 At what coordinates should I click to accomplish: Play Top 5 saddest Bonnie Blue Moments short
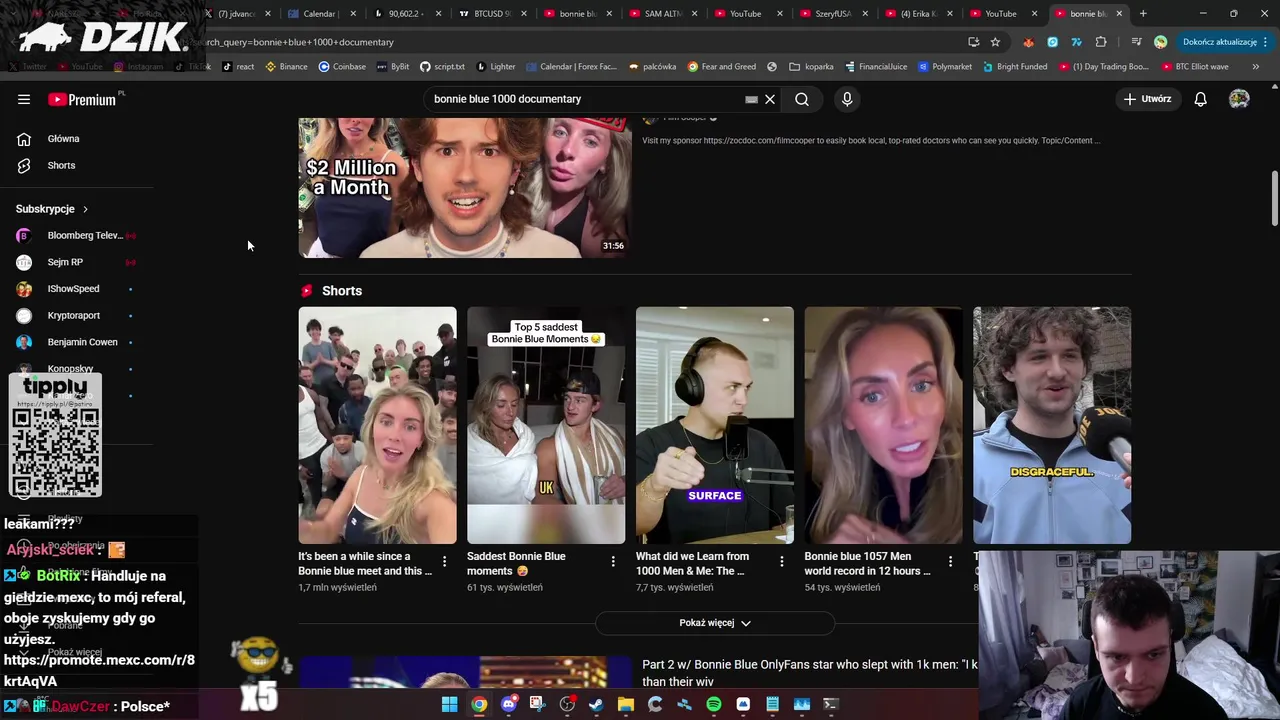(546, 425)
